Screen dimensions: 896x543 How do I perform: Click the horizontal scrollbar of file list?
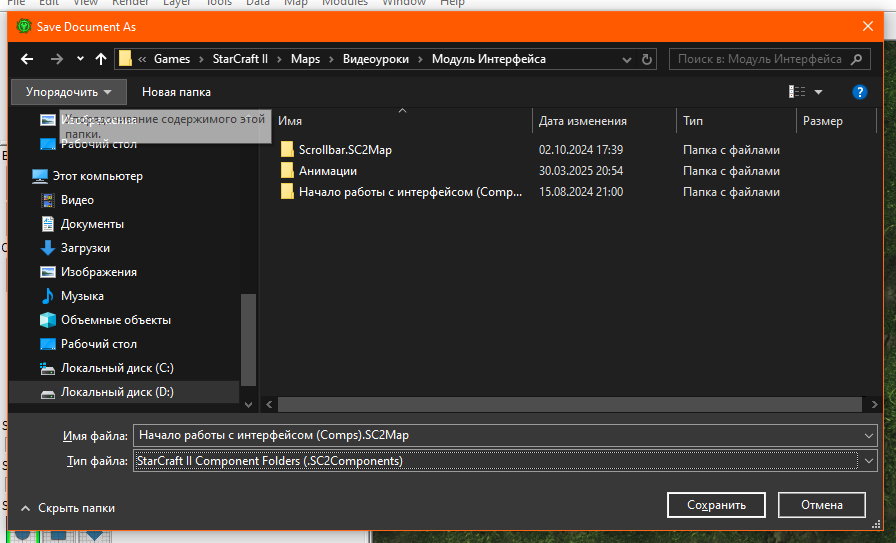[569, 404]
